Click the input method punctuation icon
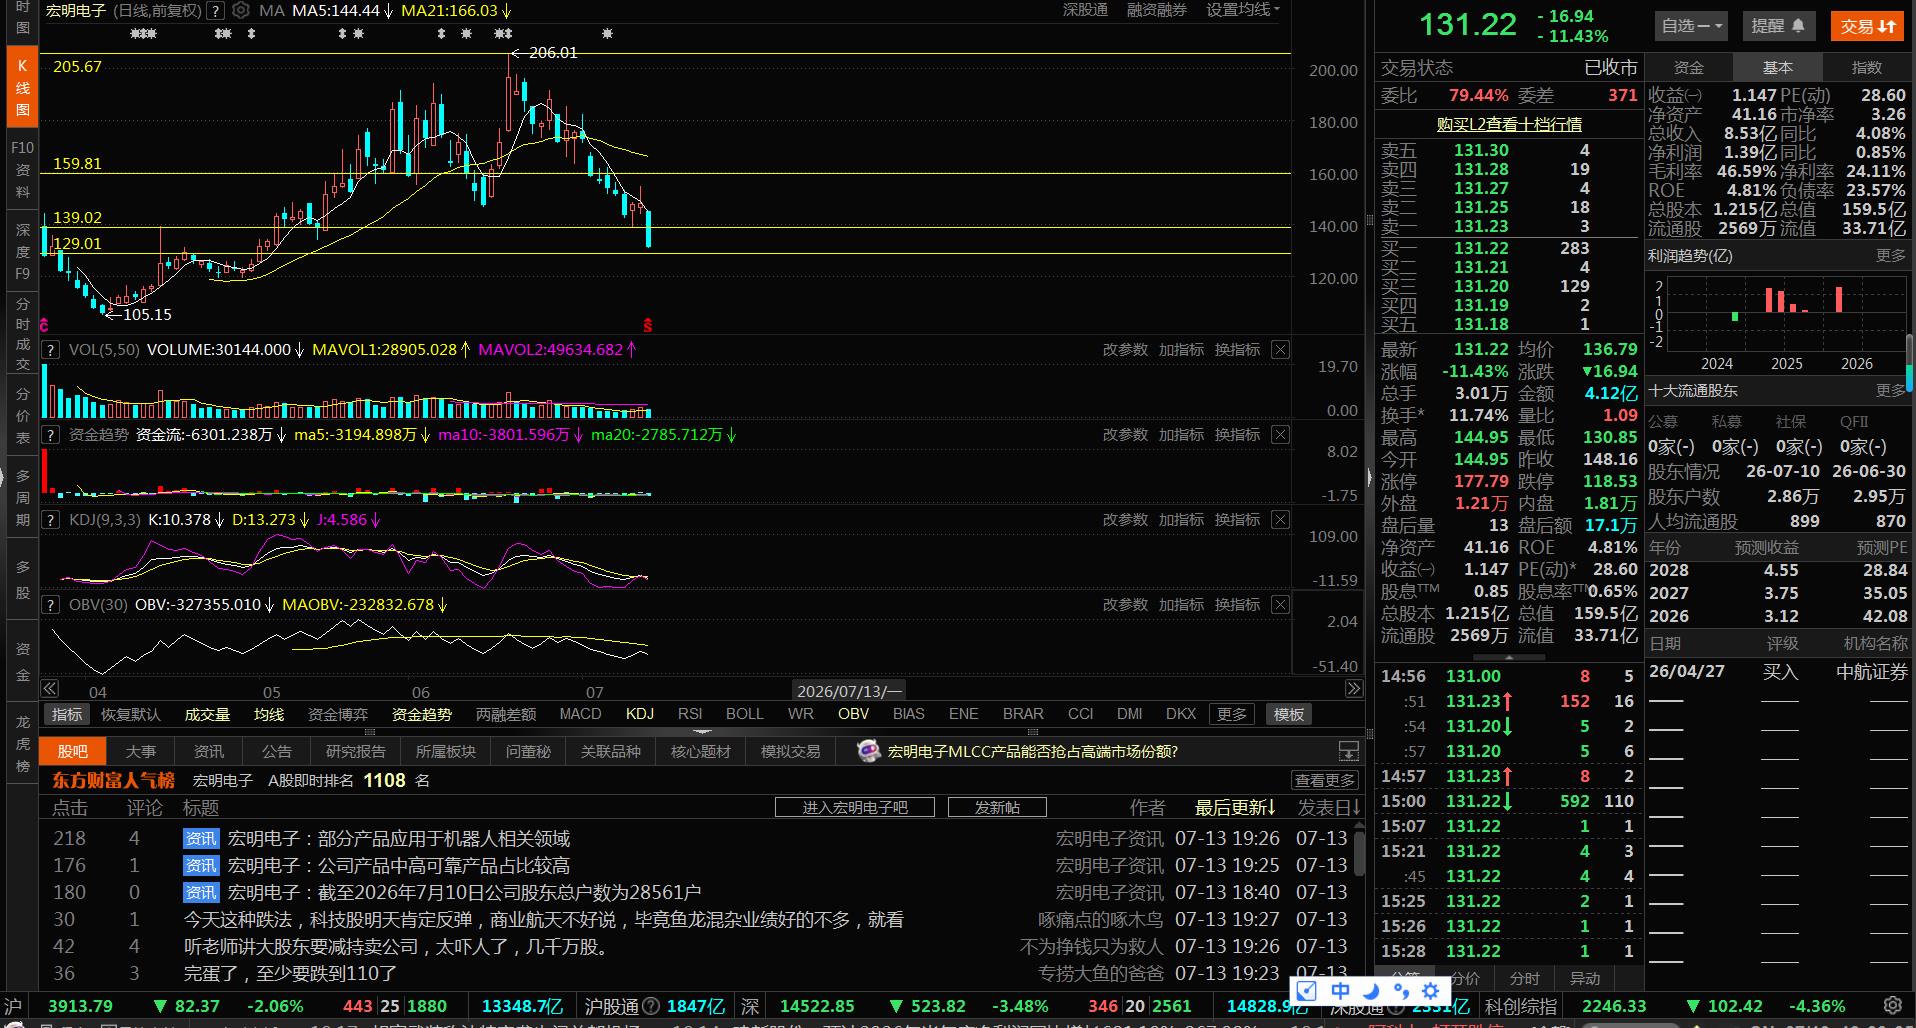 [x=1401, y=991]
